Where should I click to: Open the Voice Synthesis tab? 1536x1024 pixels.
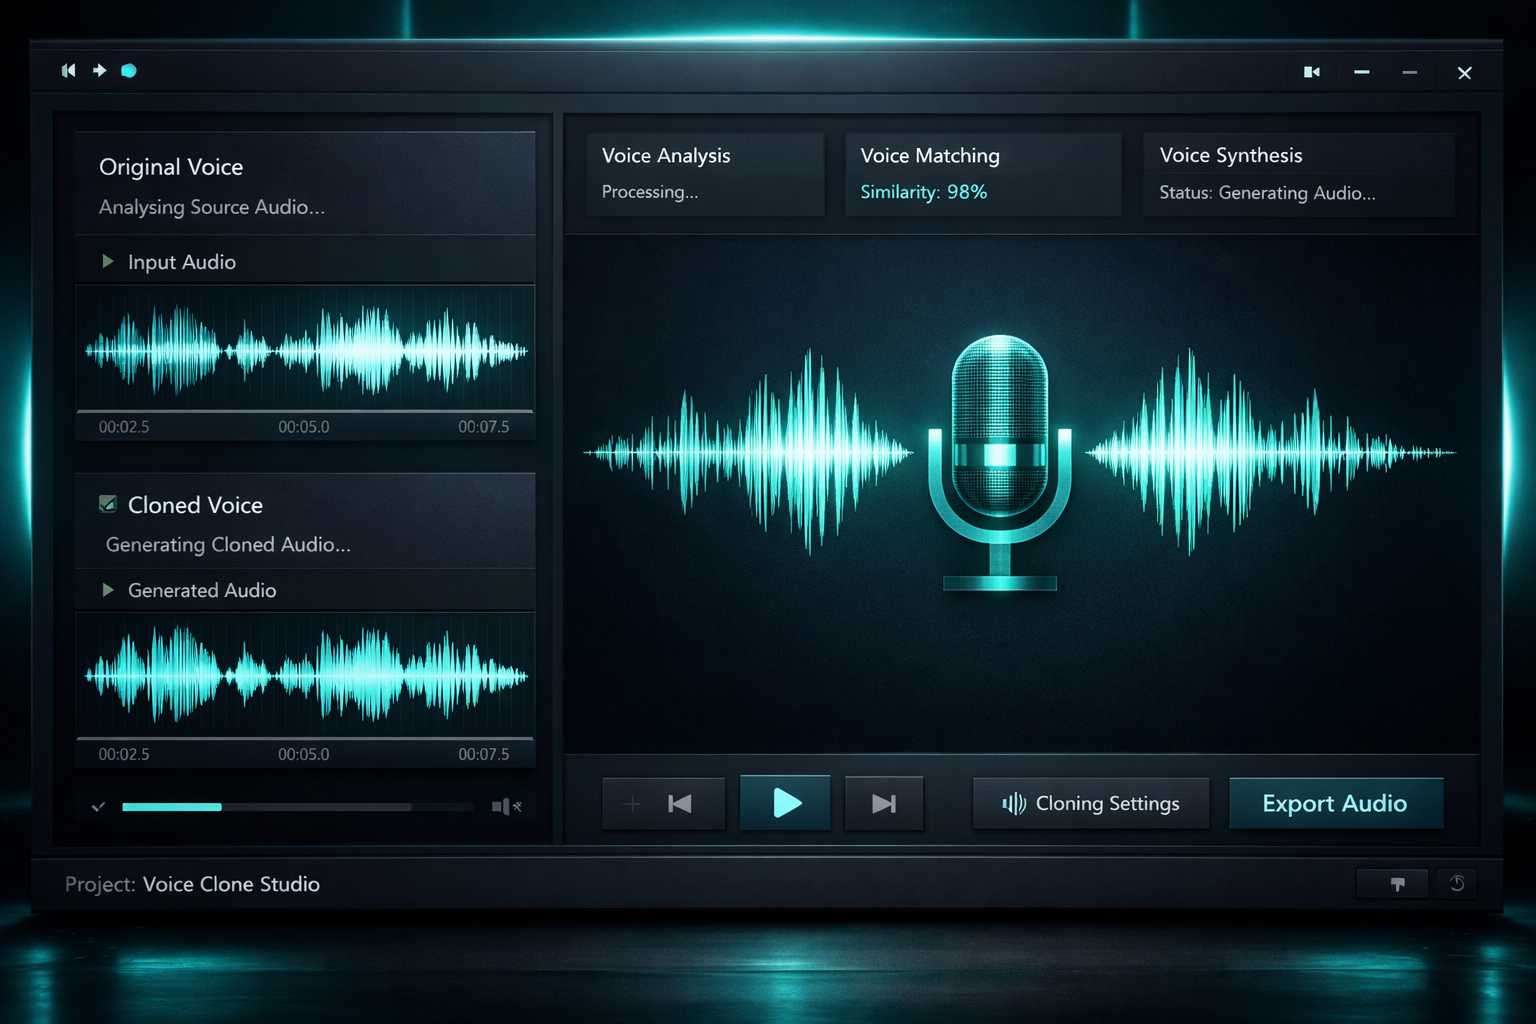[x=1298, y=174]
